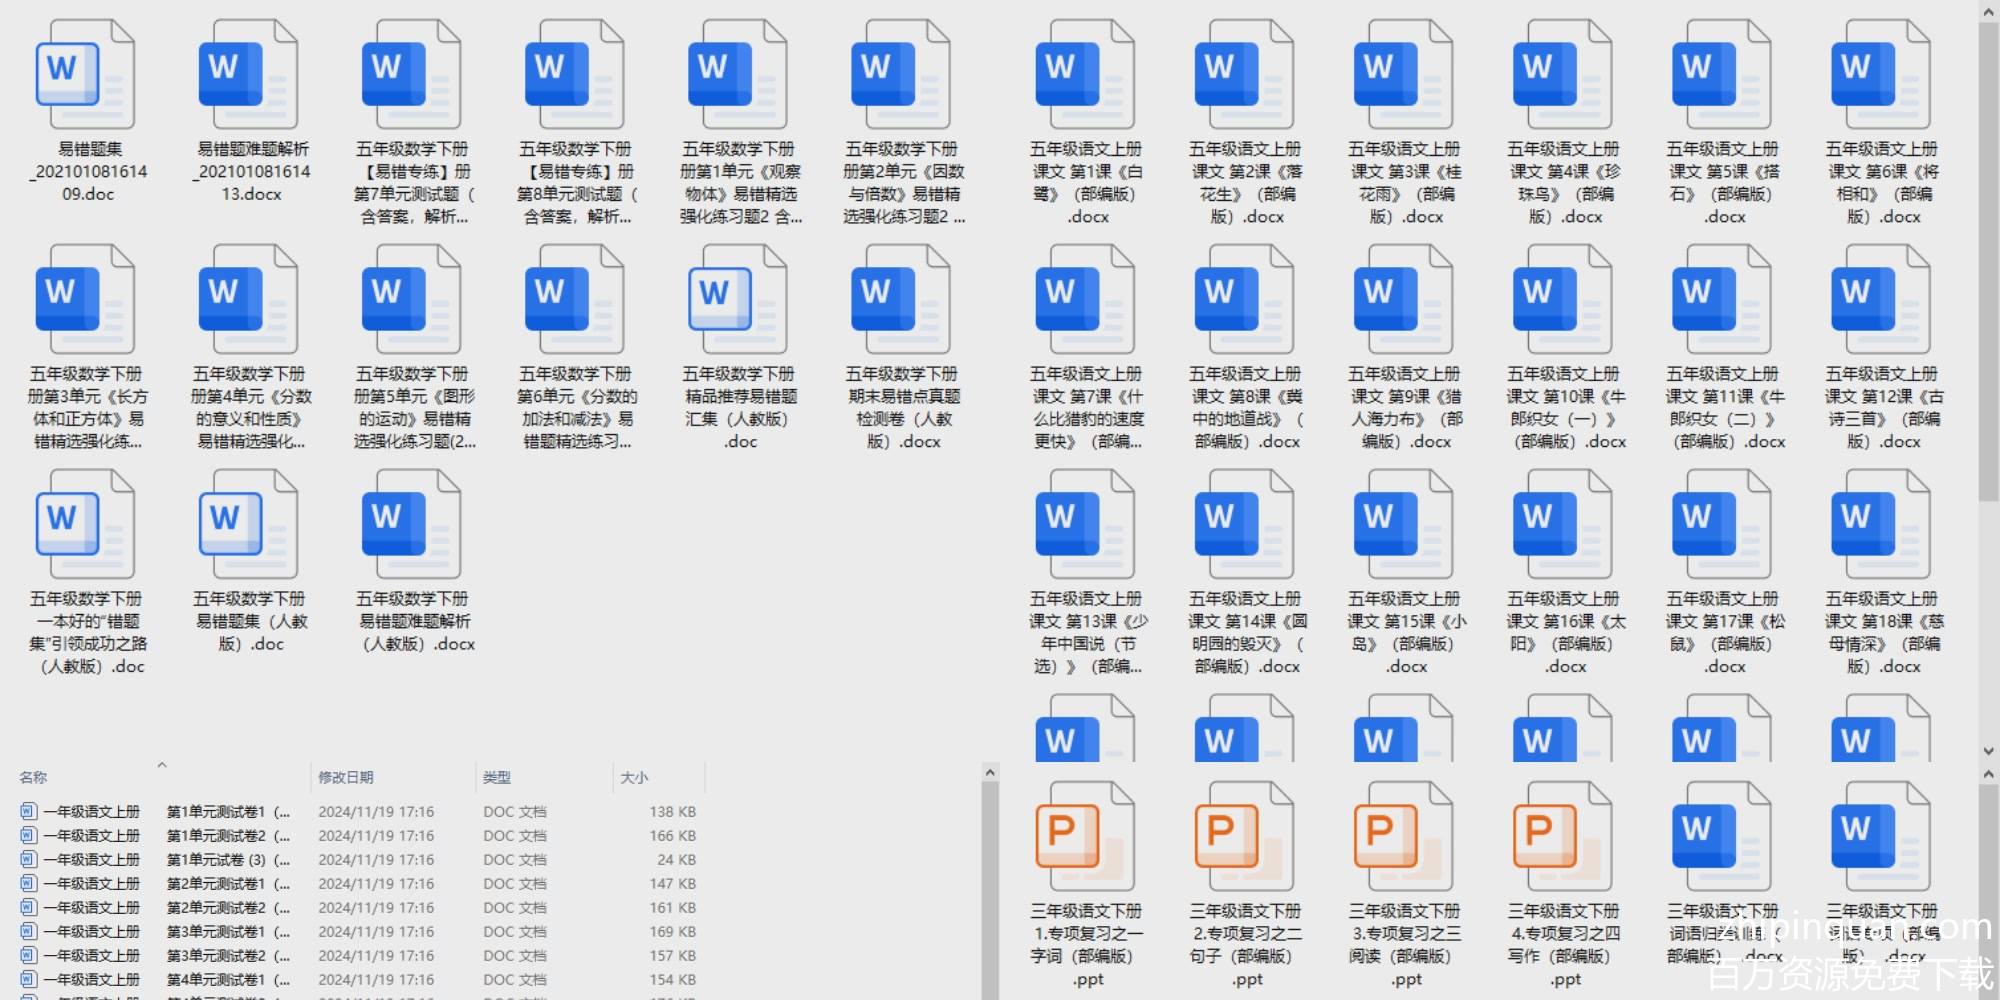Viewport: 2000px width, 1000px height.
Task: Sort the file list by 名称 column
Action: [x=34, y=777]
